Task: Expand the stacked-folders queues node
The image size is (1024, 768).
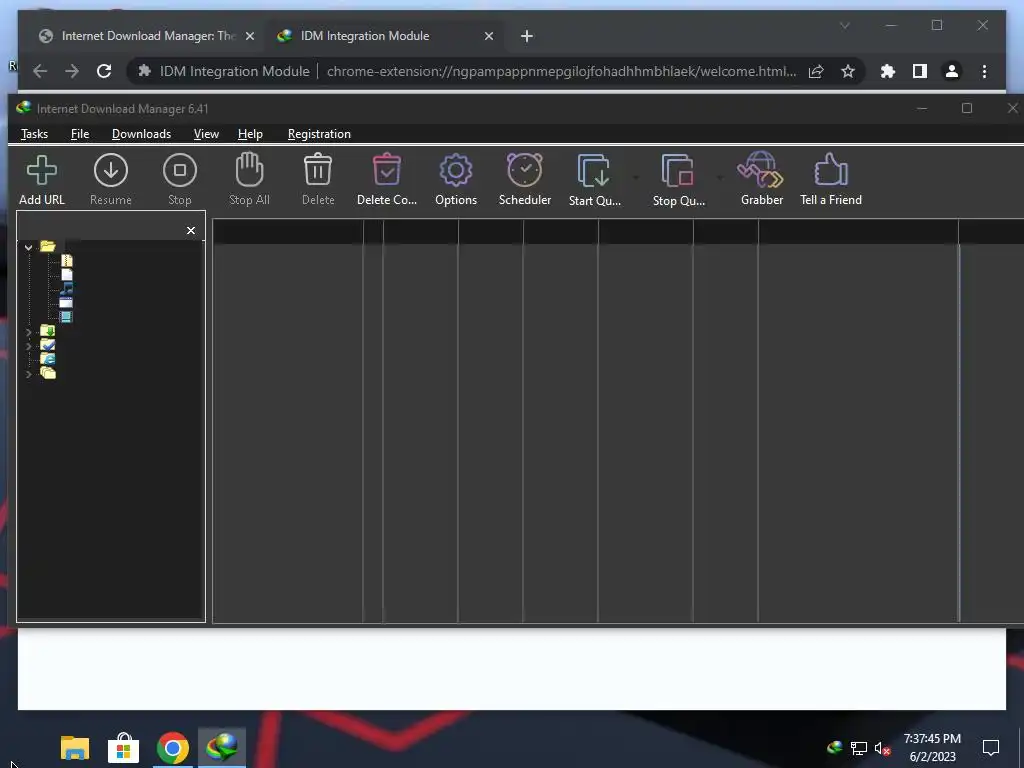Action: click(x=28, y=374)
